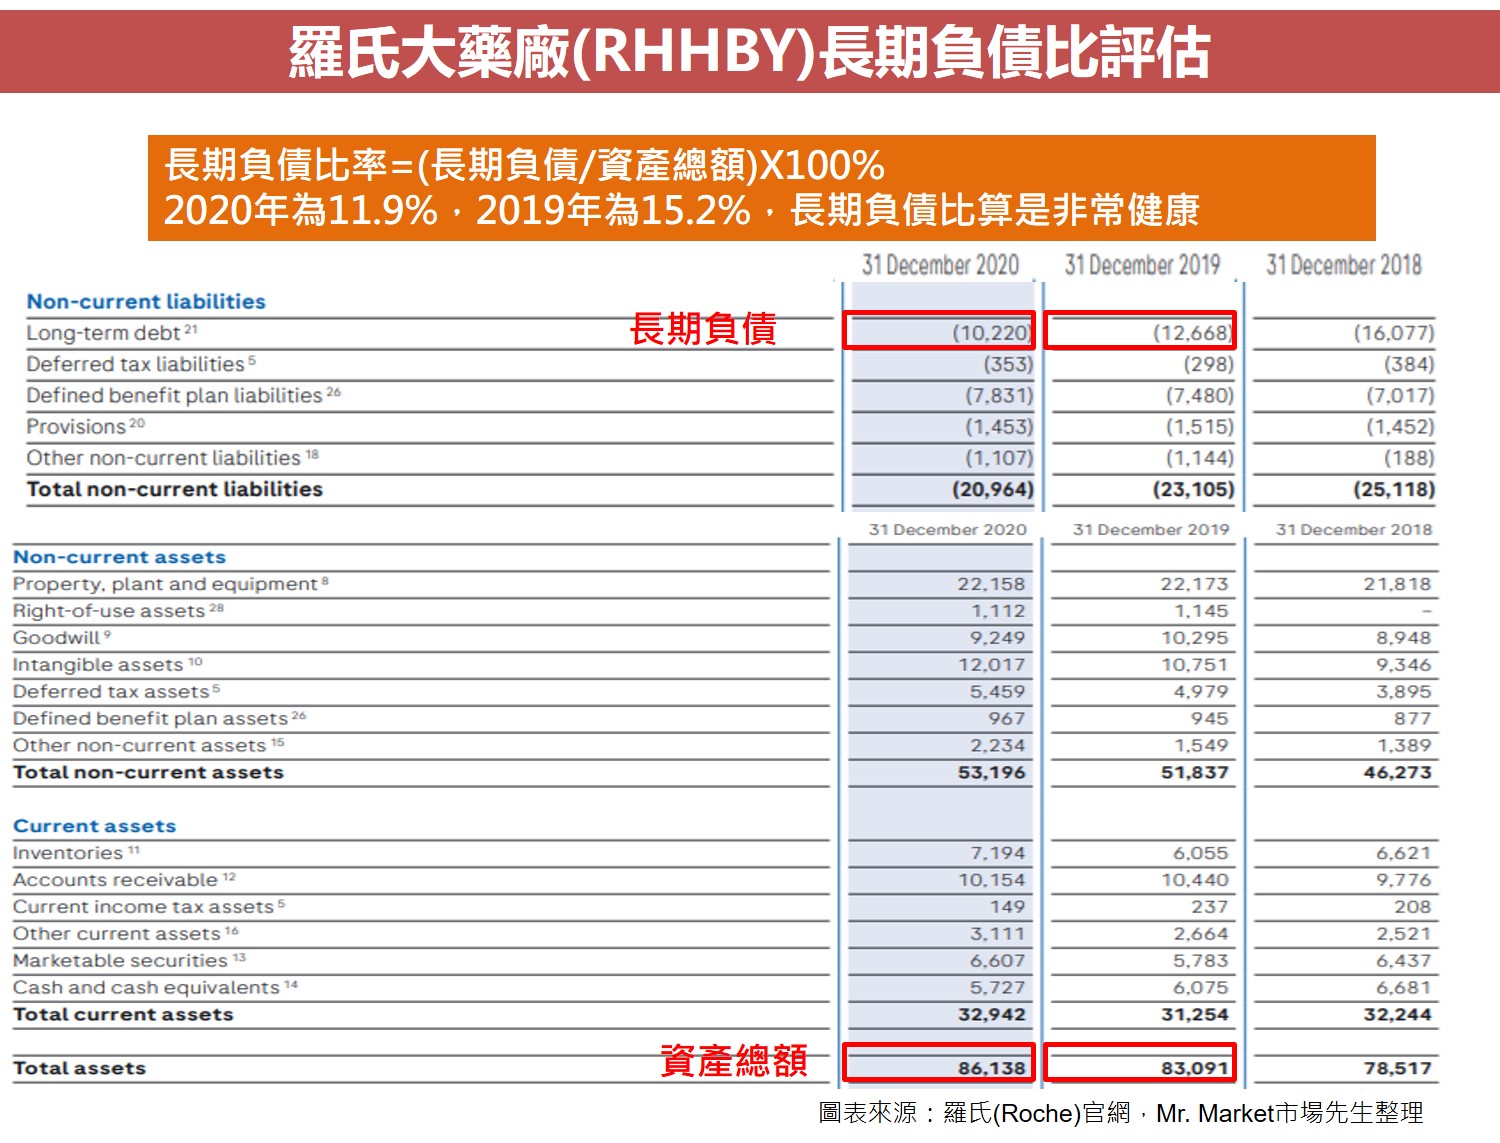The image size is (1500, 1143).
Task: Select the Inventories value 7,194
Action: tap(997, 853)
